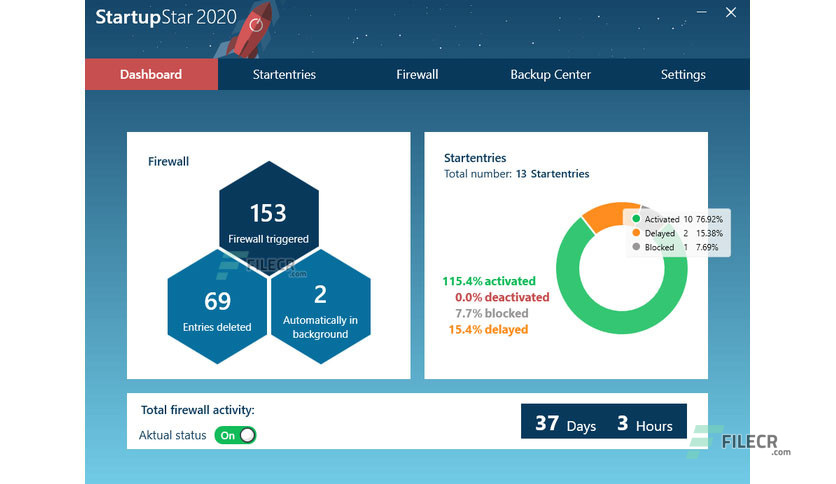
Task: Minimize the StartupStar window
Action: pyautogui.click(x=702, y=12)
